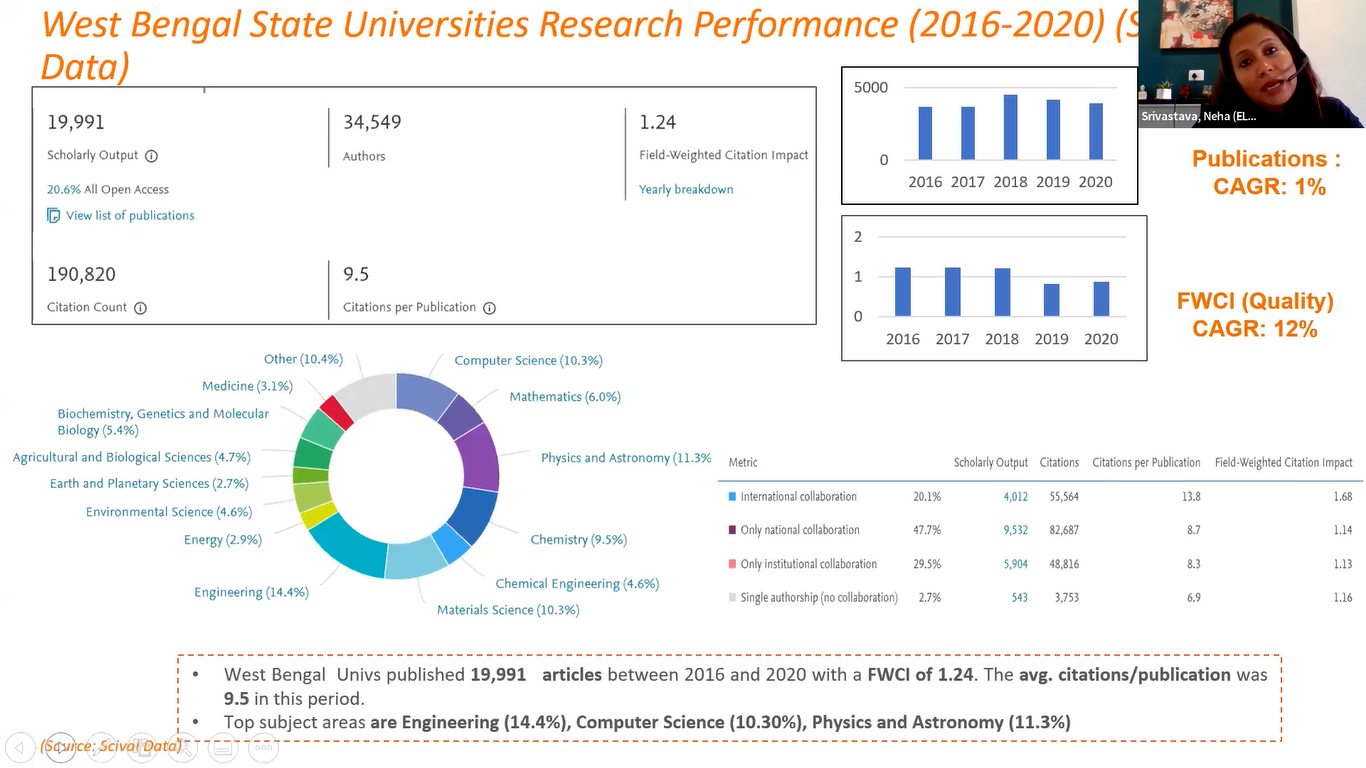Click the 1.24 field-weighted impact value

pyautogui.click(x=658, y=123)
